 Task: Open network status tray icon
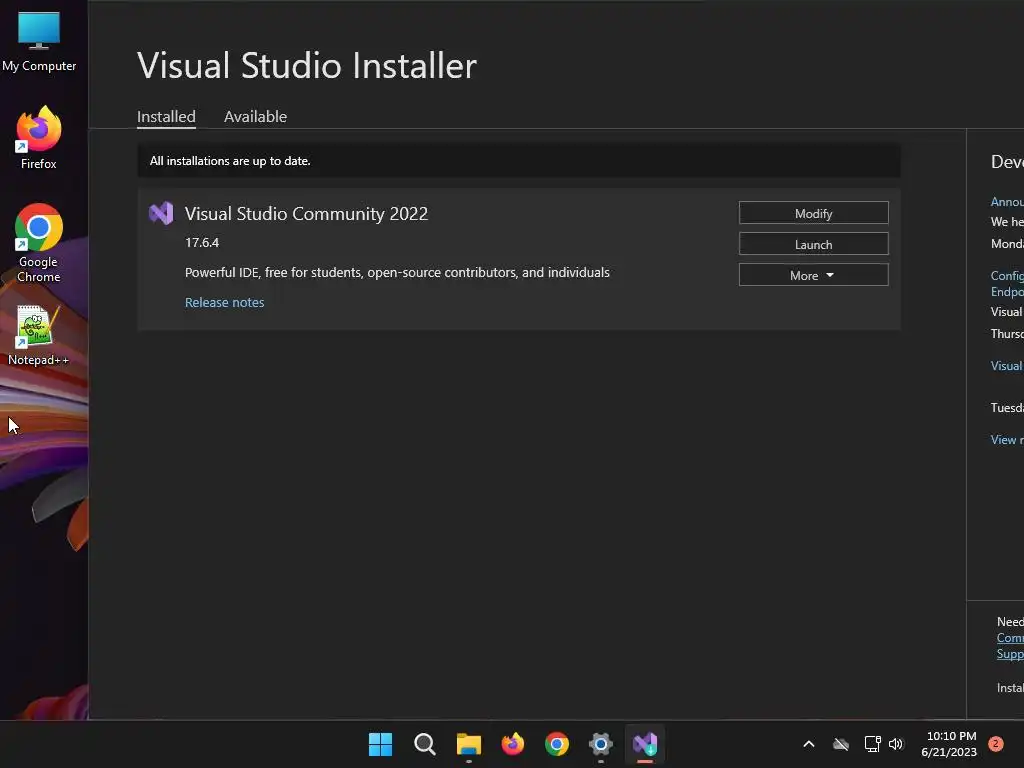tap(872, 744)
